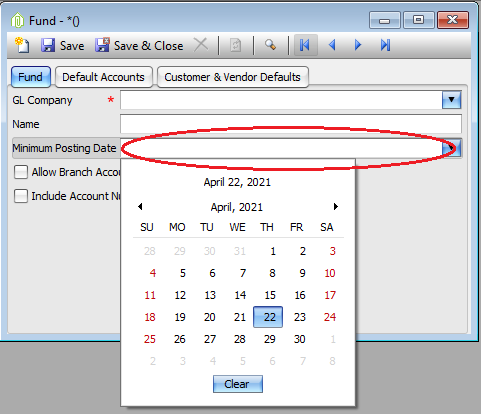The width and height of the screenshot is (481, 414).
Task: Click the Clear button in calendar
Action: pyautogui.click(x=238, y=384)
